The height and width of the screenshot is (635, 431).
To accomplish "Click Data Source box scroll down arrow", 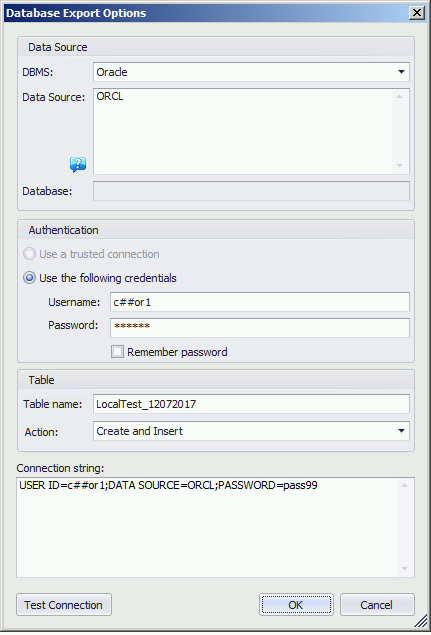I will tap(399, 166).
